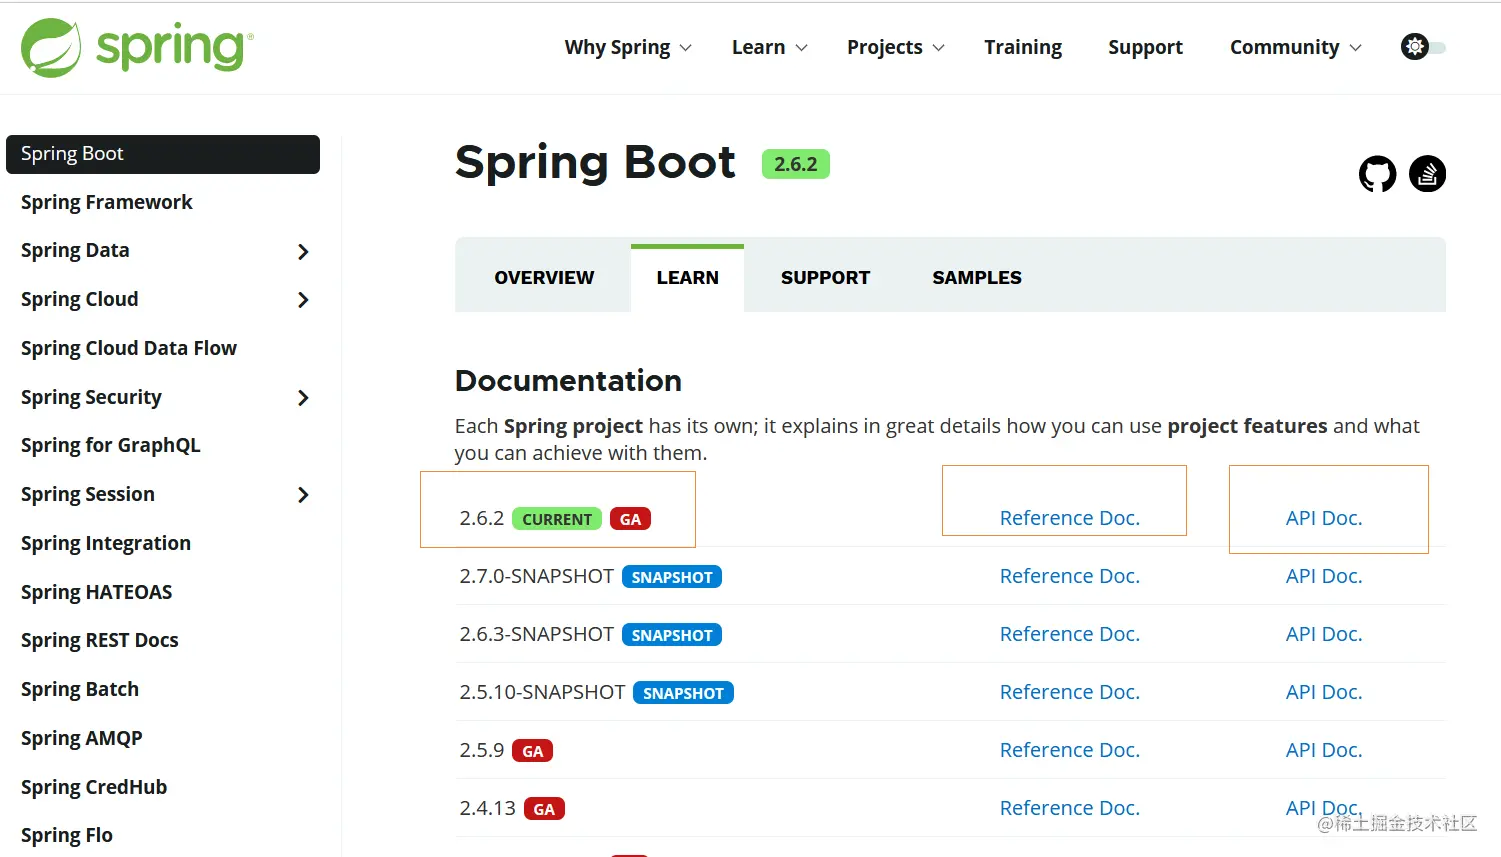The height and width of the screenshot is (857, 1501).
Task: Go to Spring Integration project
Action: 106,543
